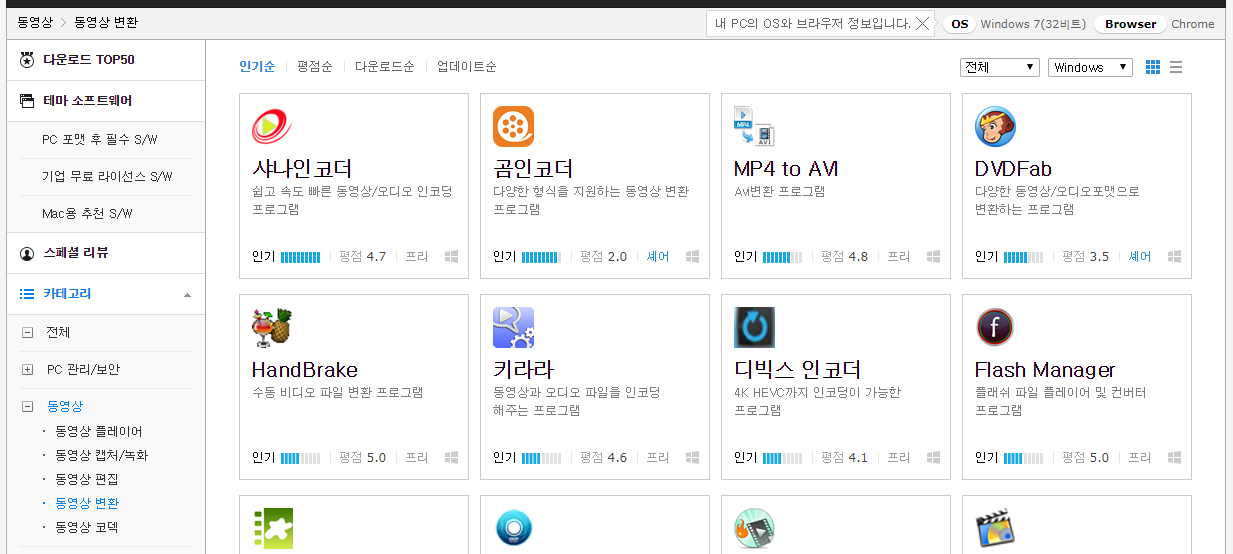Click the 다운로드 TOP50 medal icon
This screenshot has width=1233, height=554.
pos(27,60)
